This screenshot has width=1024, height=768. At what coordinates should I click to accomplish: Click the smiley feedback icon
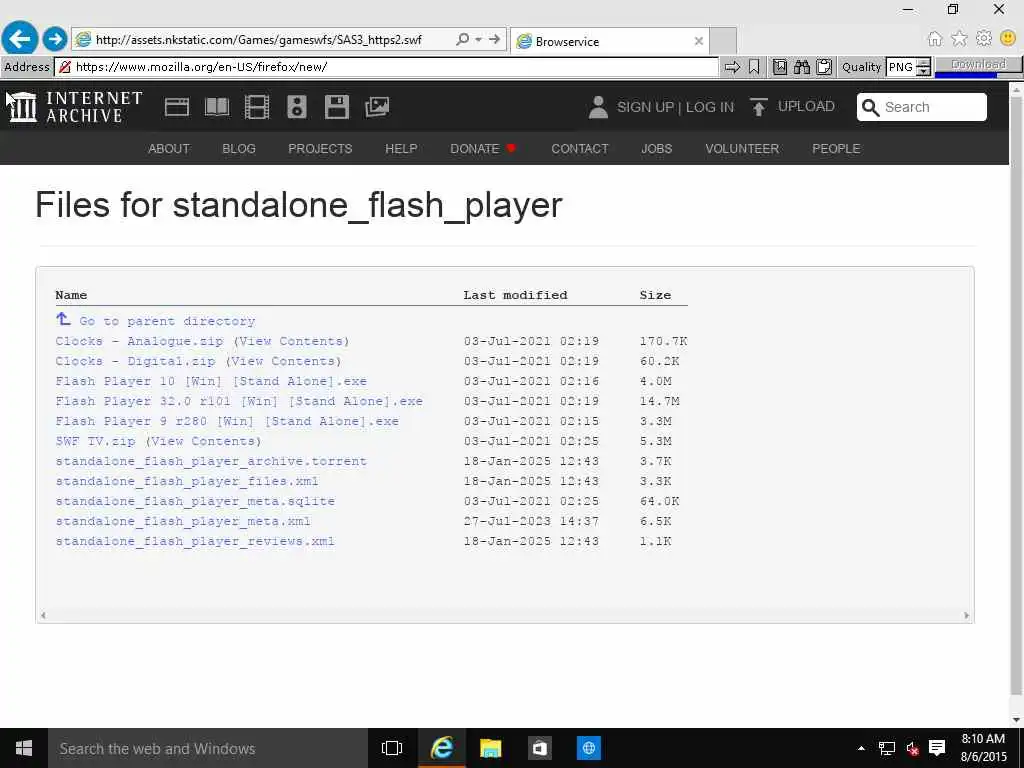[x=1008, y=39]
